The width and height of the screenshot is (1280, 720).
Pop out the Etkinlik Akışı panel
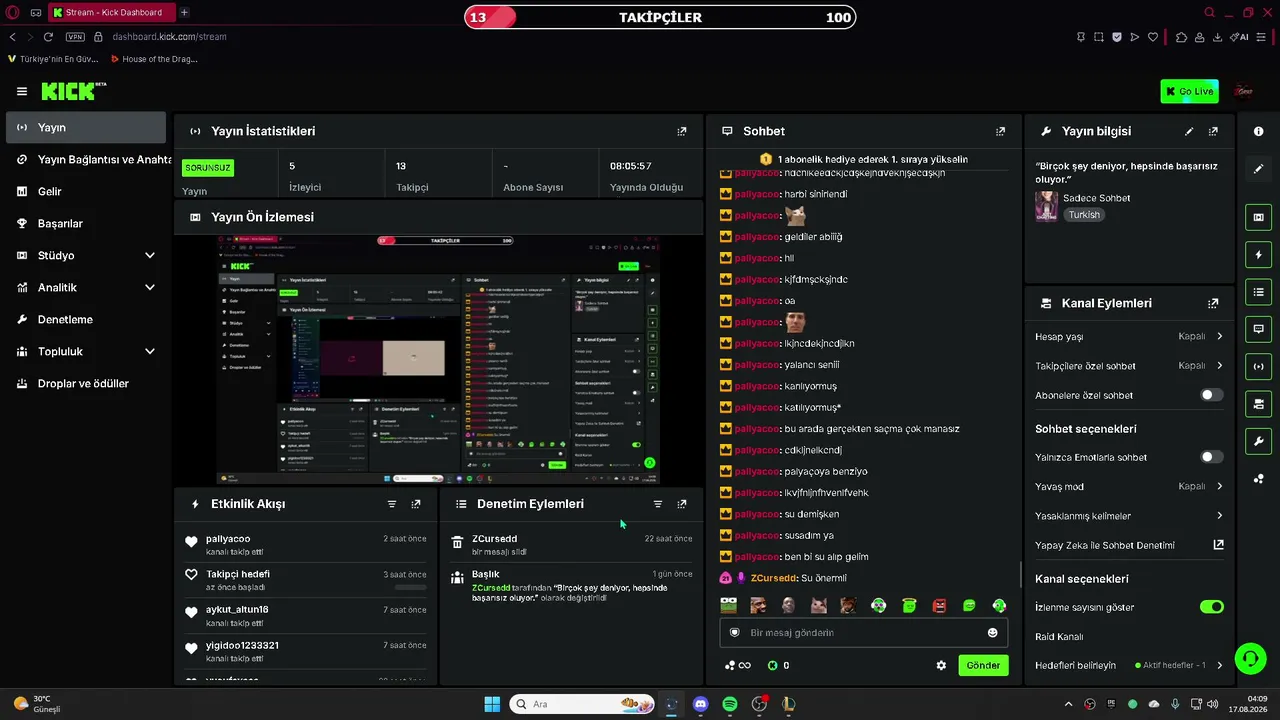416,504
